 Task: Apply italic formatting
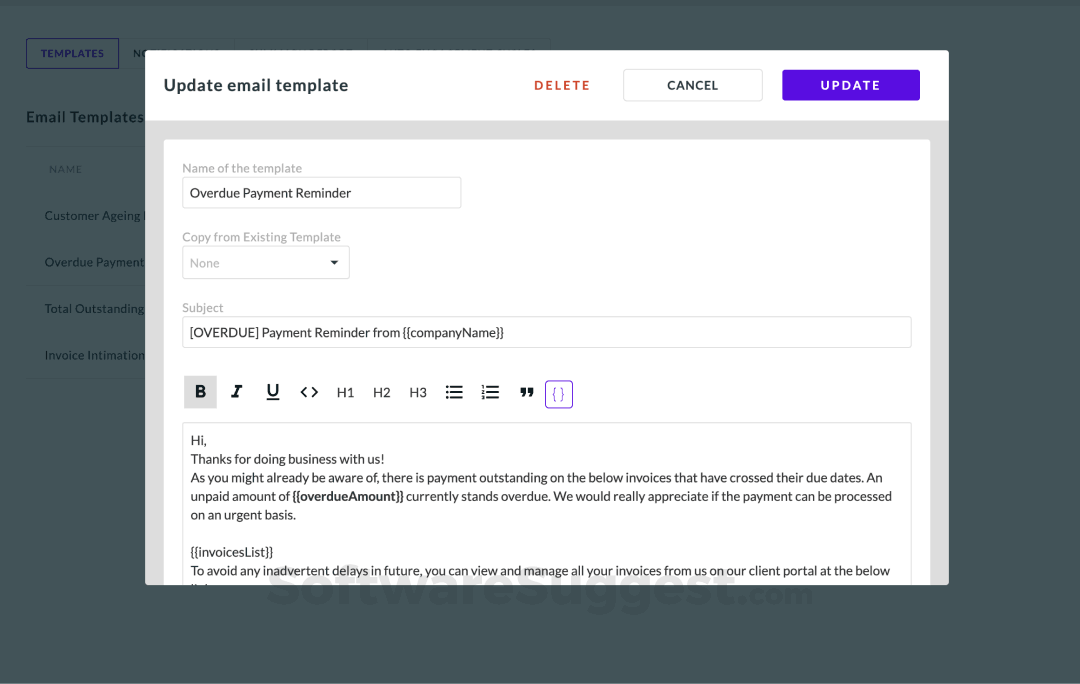(236, 392)
